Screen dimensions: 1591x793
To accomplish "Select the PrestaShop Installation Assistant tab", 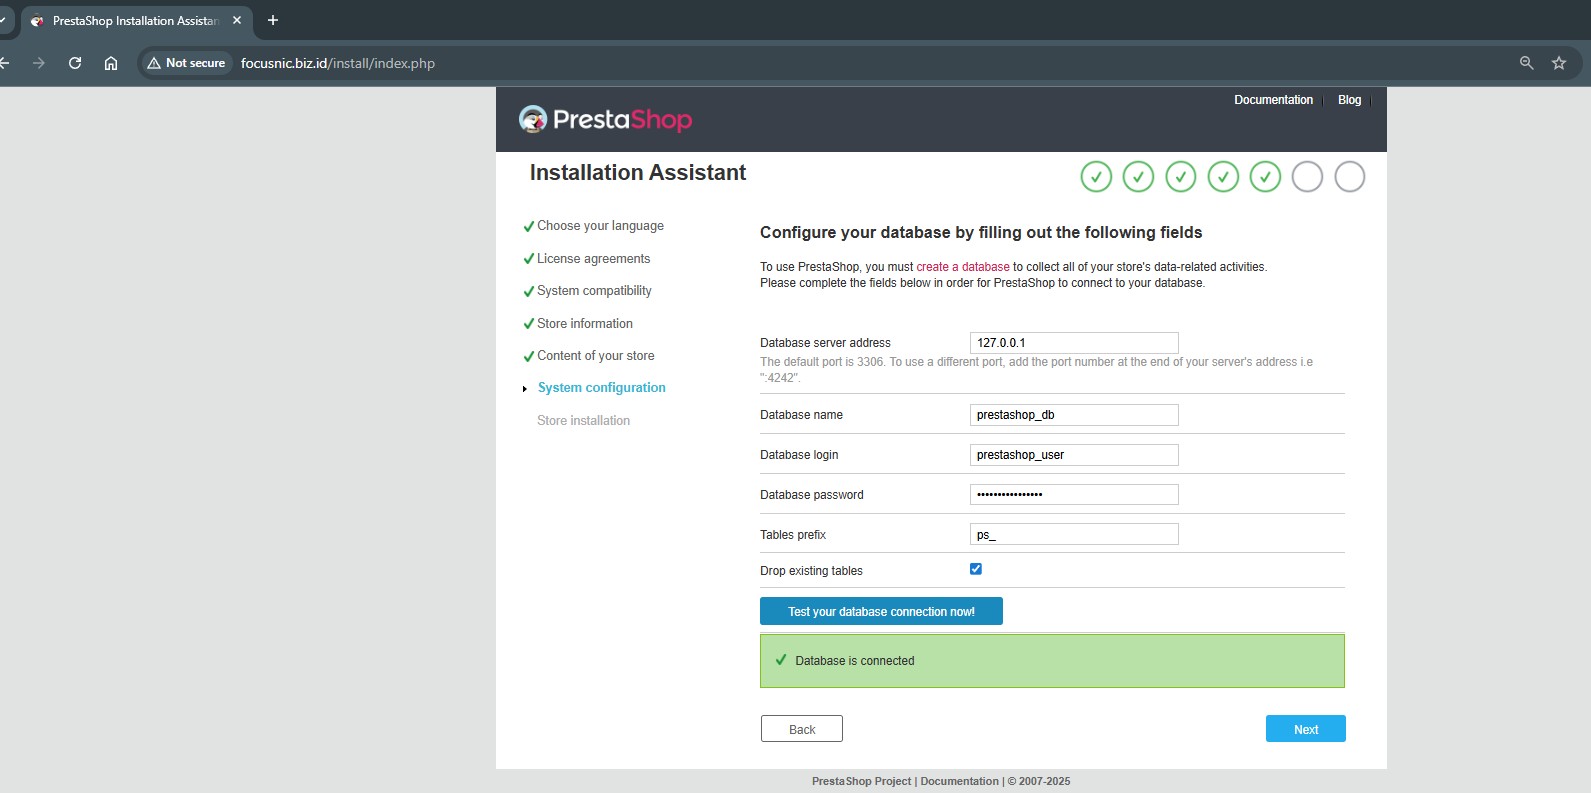I will pos(135,20).
